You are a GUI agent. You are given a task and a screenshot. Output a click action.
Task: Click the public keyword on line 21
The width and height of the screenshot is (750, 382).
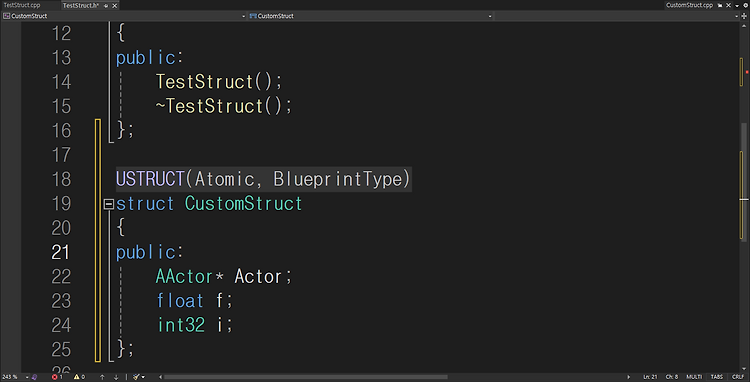click(145, 252)
